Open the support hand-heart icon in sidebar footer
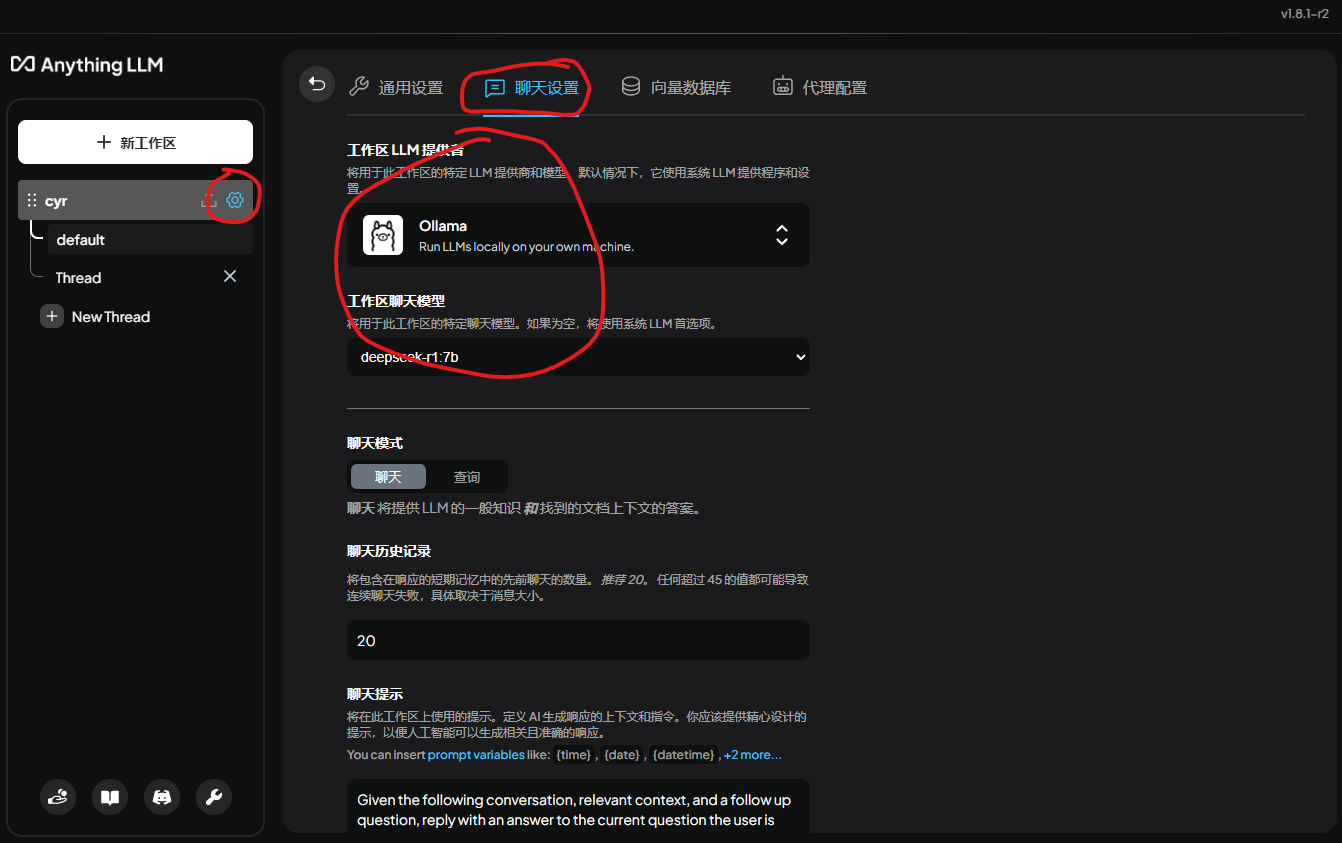 (x=58, y=797)
